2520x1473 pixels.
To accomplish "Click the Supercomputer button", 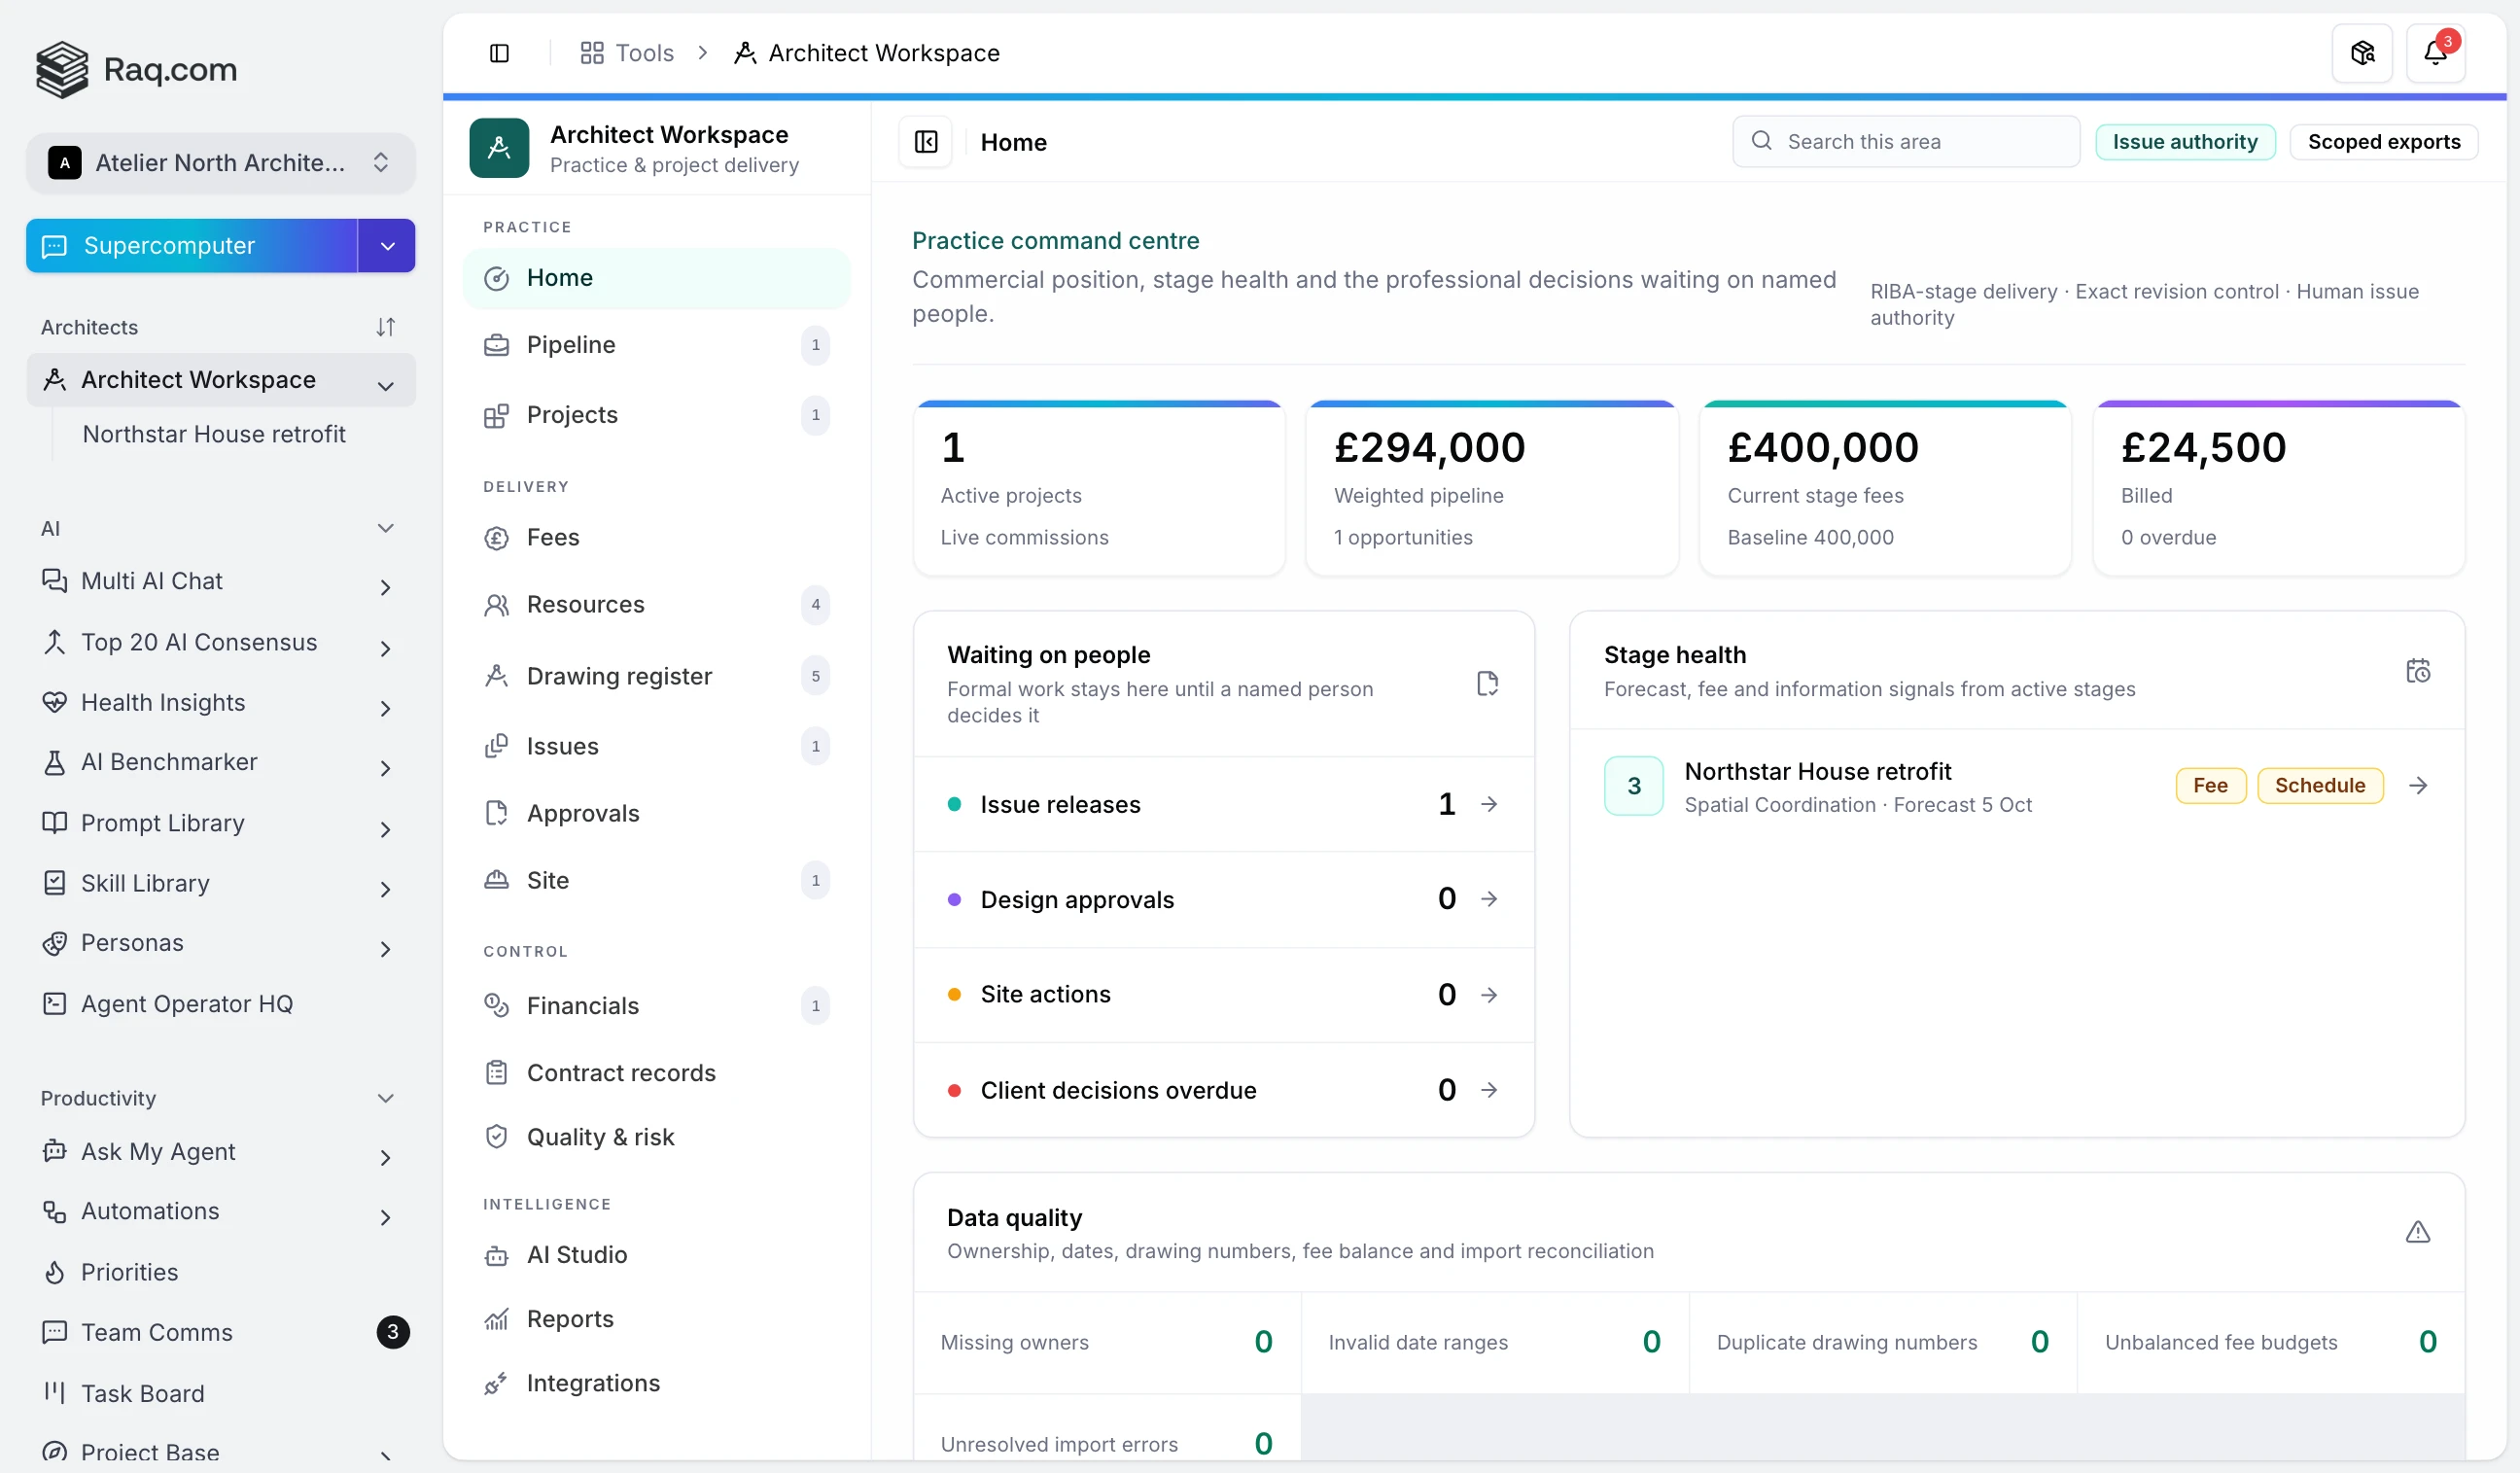I will tap(192, 246).
